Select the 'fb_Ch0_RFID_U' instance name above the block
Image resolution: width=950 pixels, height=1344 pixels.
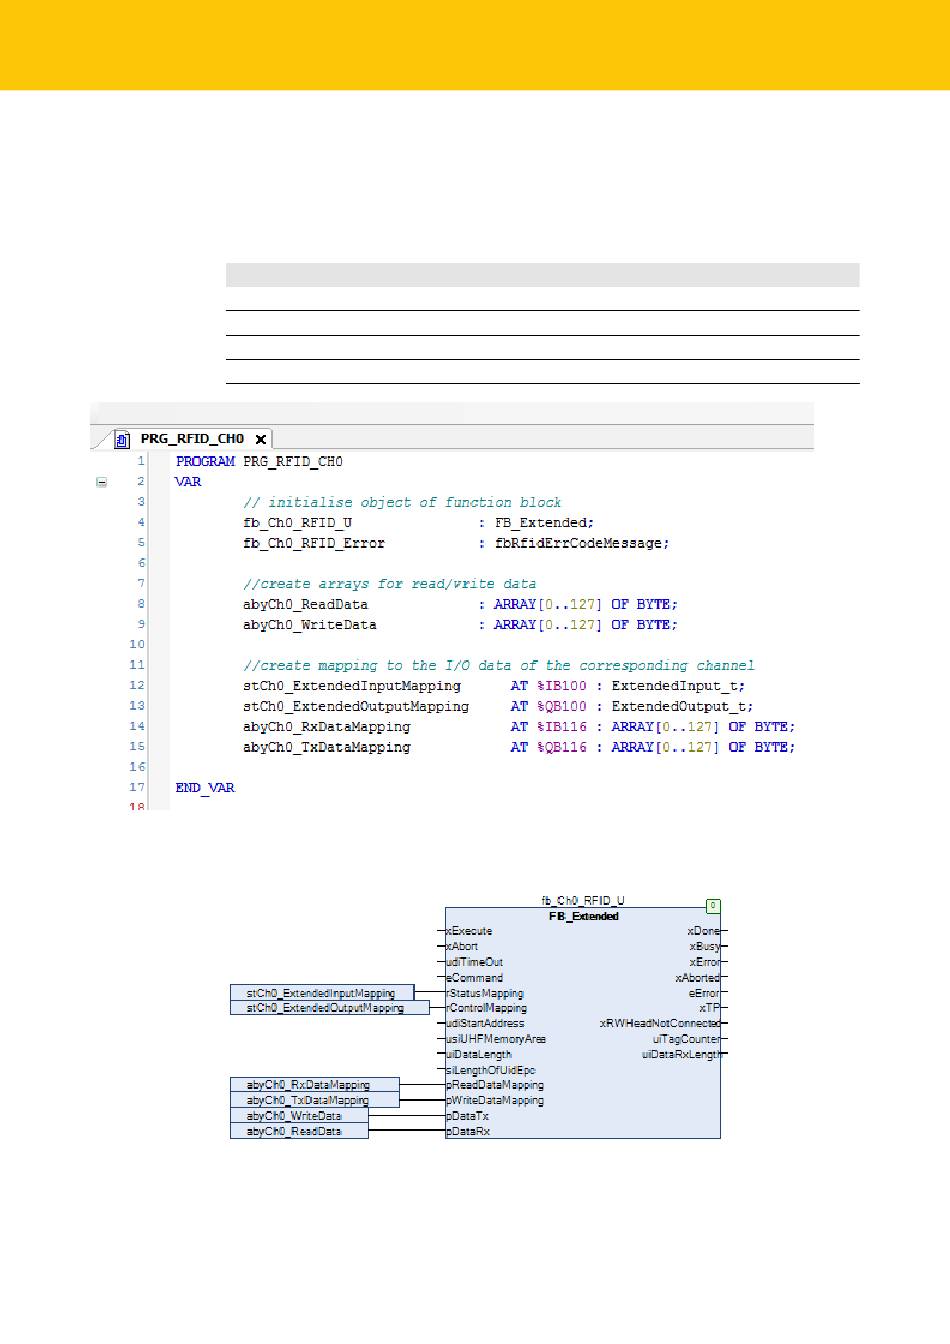coord(583,901)
